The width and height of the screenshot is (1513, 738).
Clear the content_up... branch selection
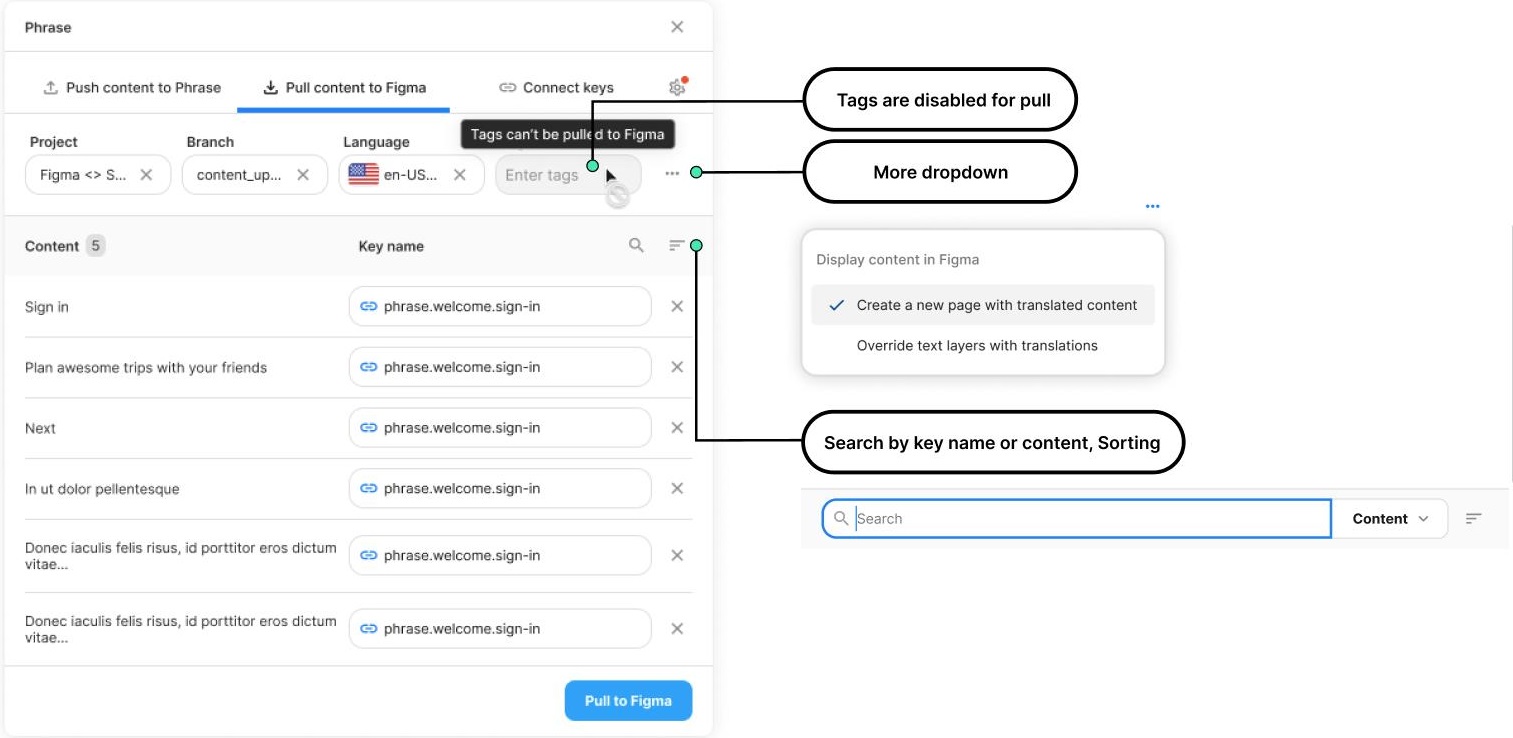pos(303,175)
